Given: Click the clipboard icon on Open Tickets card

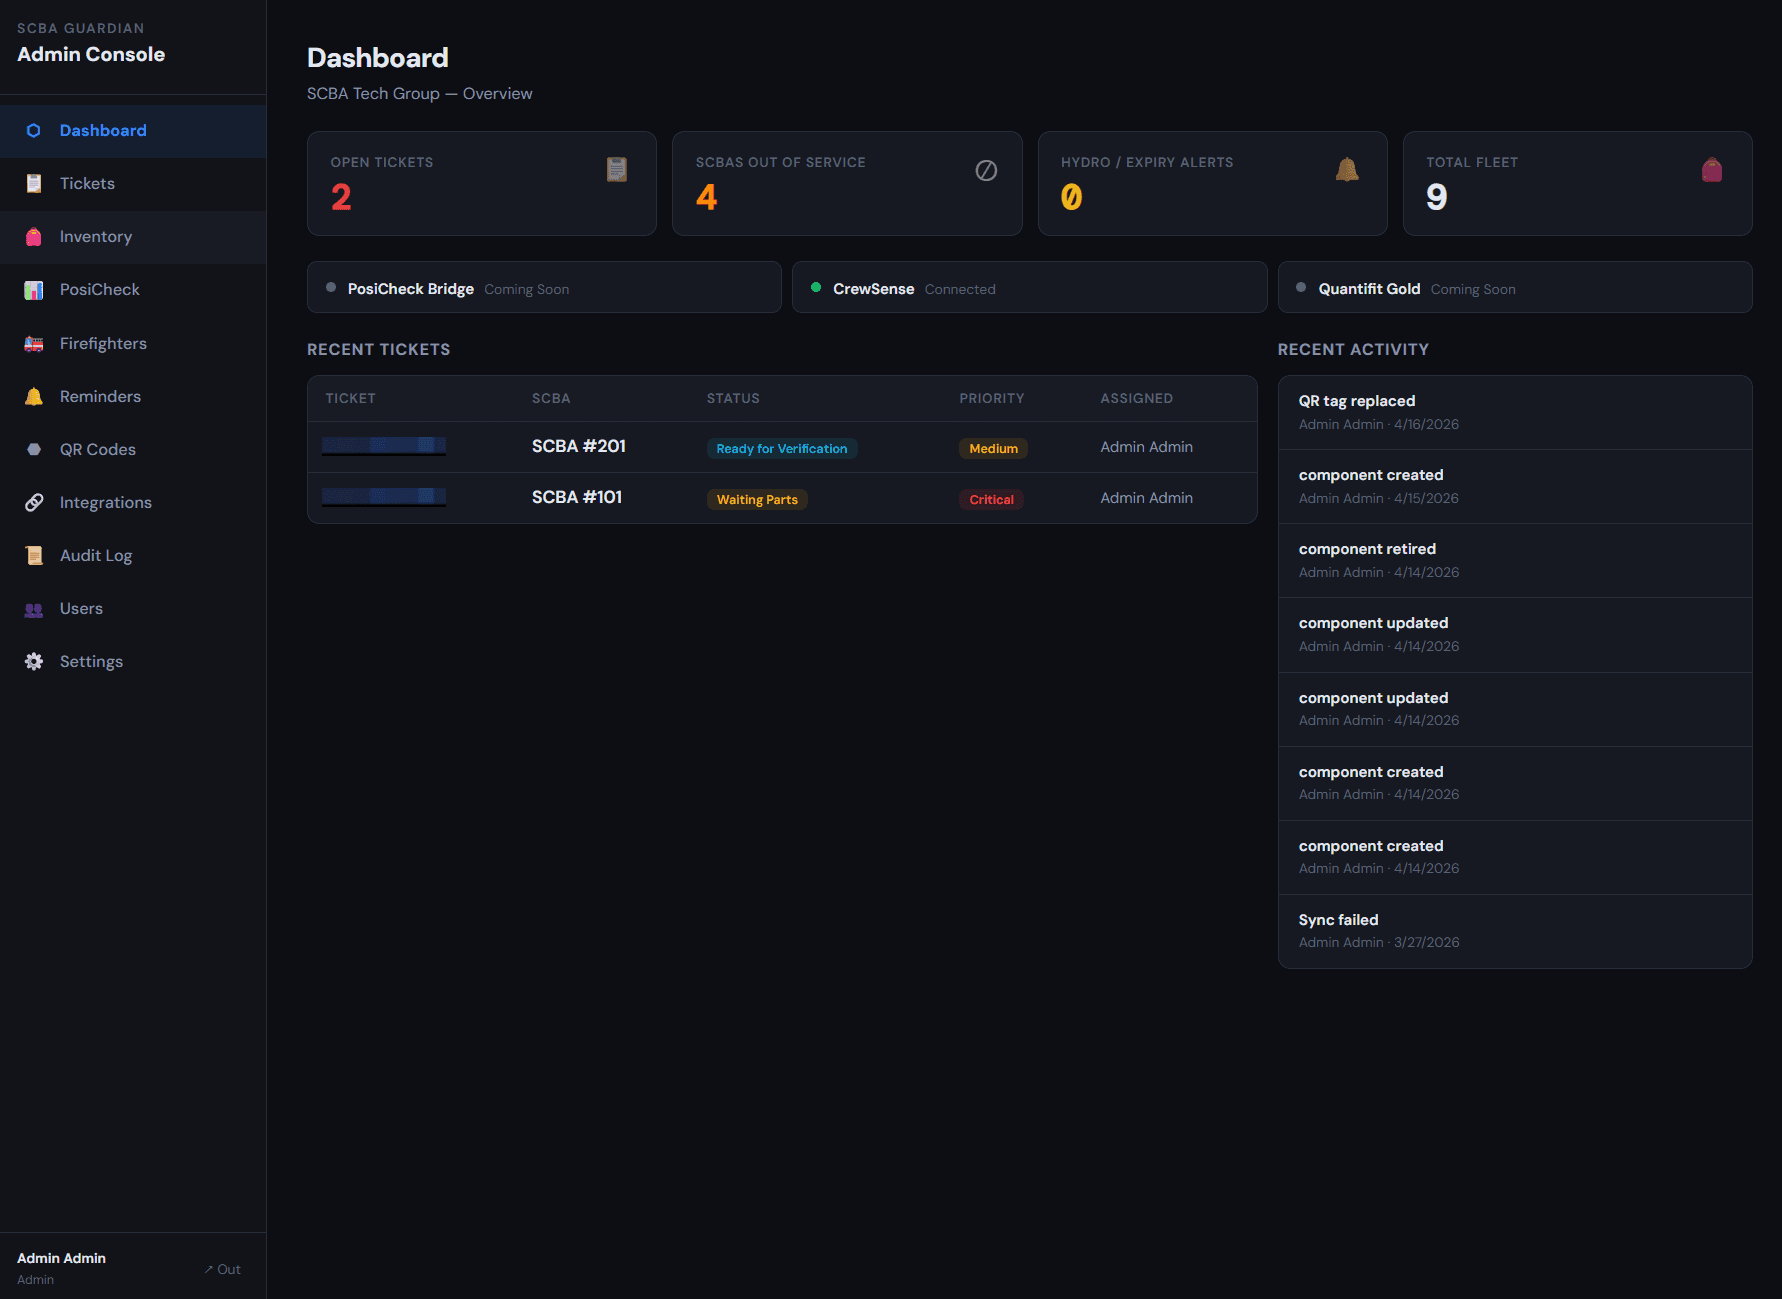Looking at the screenshot, I should click(617, 170).
